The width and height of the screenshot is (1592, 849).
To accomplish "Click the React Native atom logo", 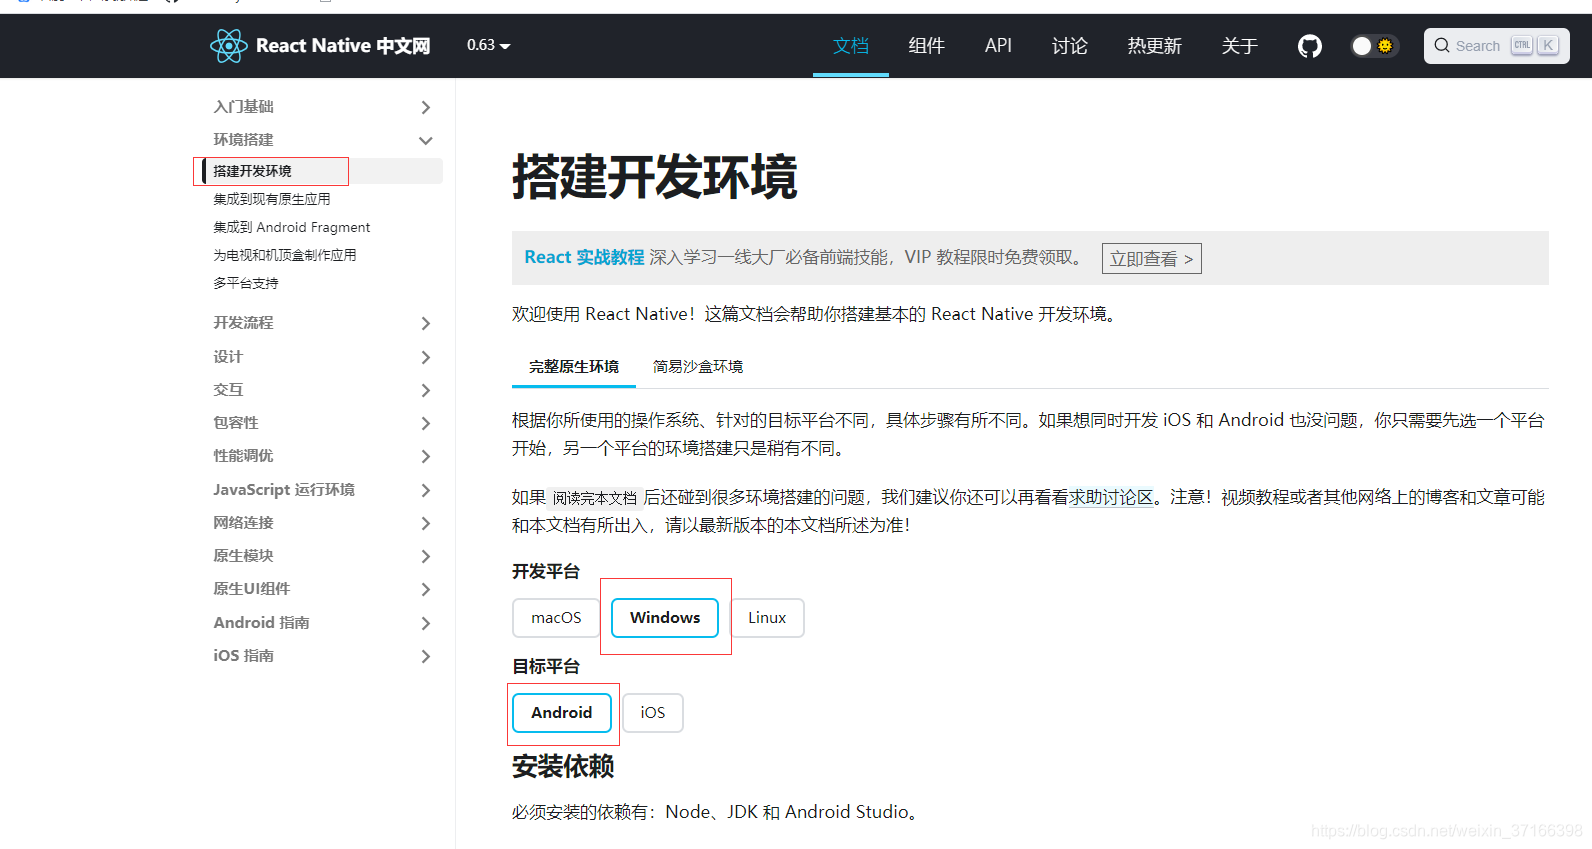I will pos(228,46).
